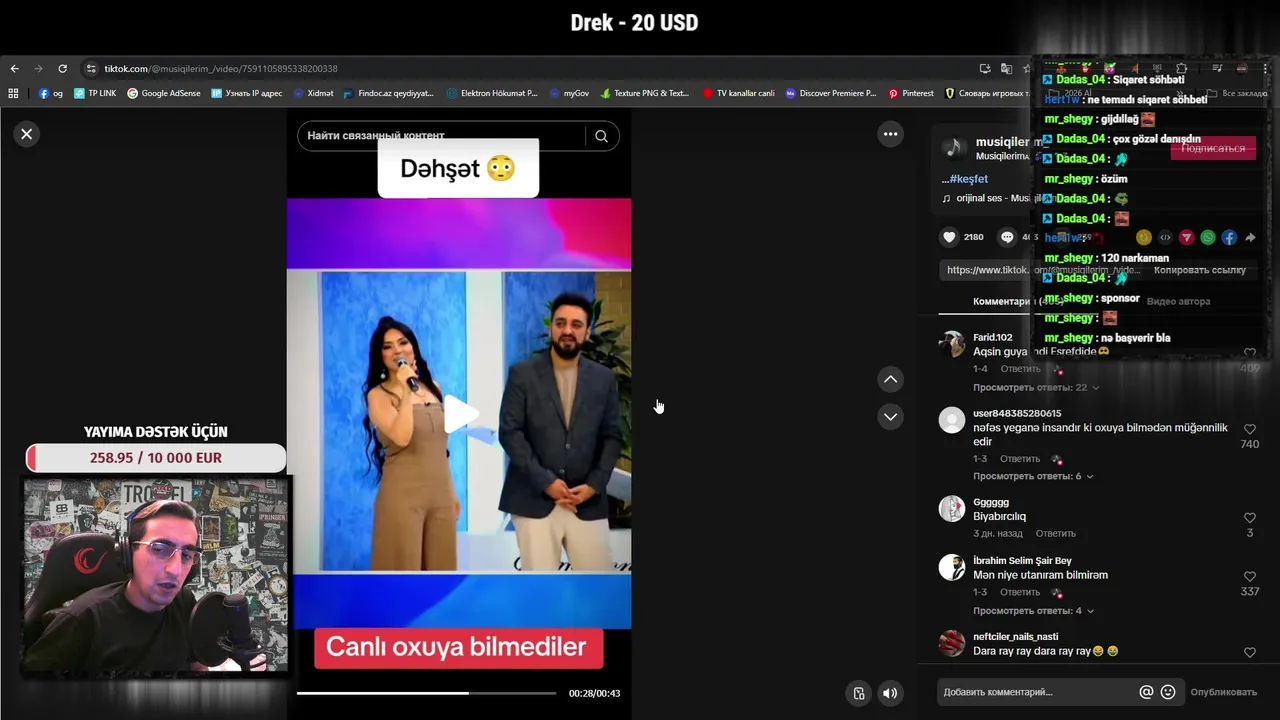Seek on the video progress bar
The image size is (1280, 720).
[426, 693]
